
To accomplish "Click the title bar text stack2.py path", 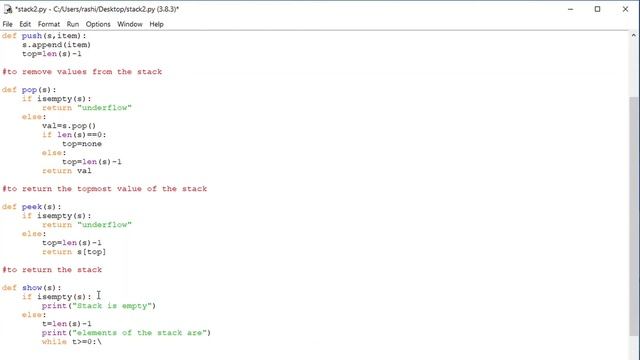I will pyautogui.click(x=97, y=9).
